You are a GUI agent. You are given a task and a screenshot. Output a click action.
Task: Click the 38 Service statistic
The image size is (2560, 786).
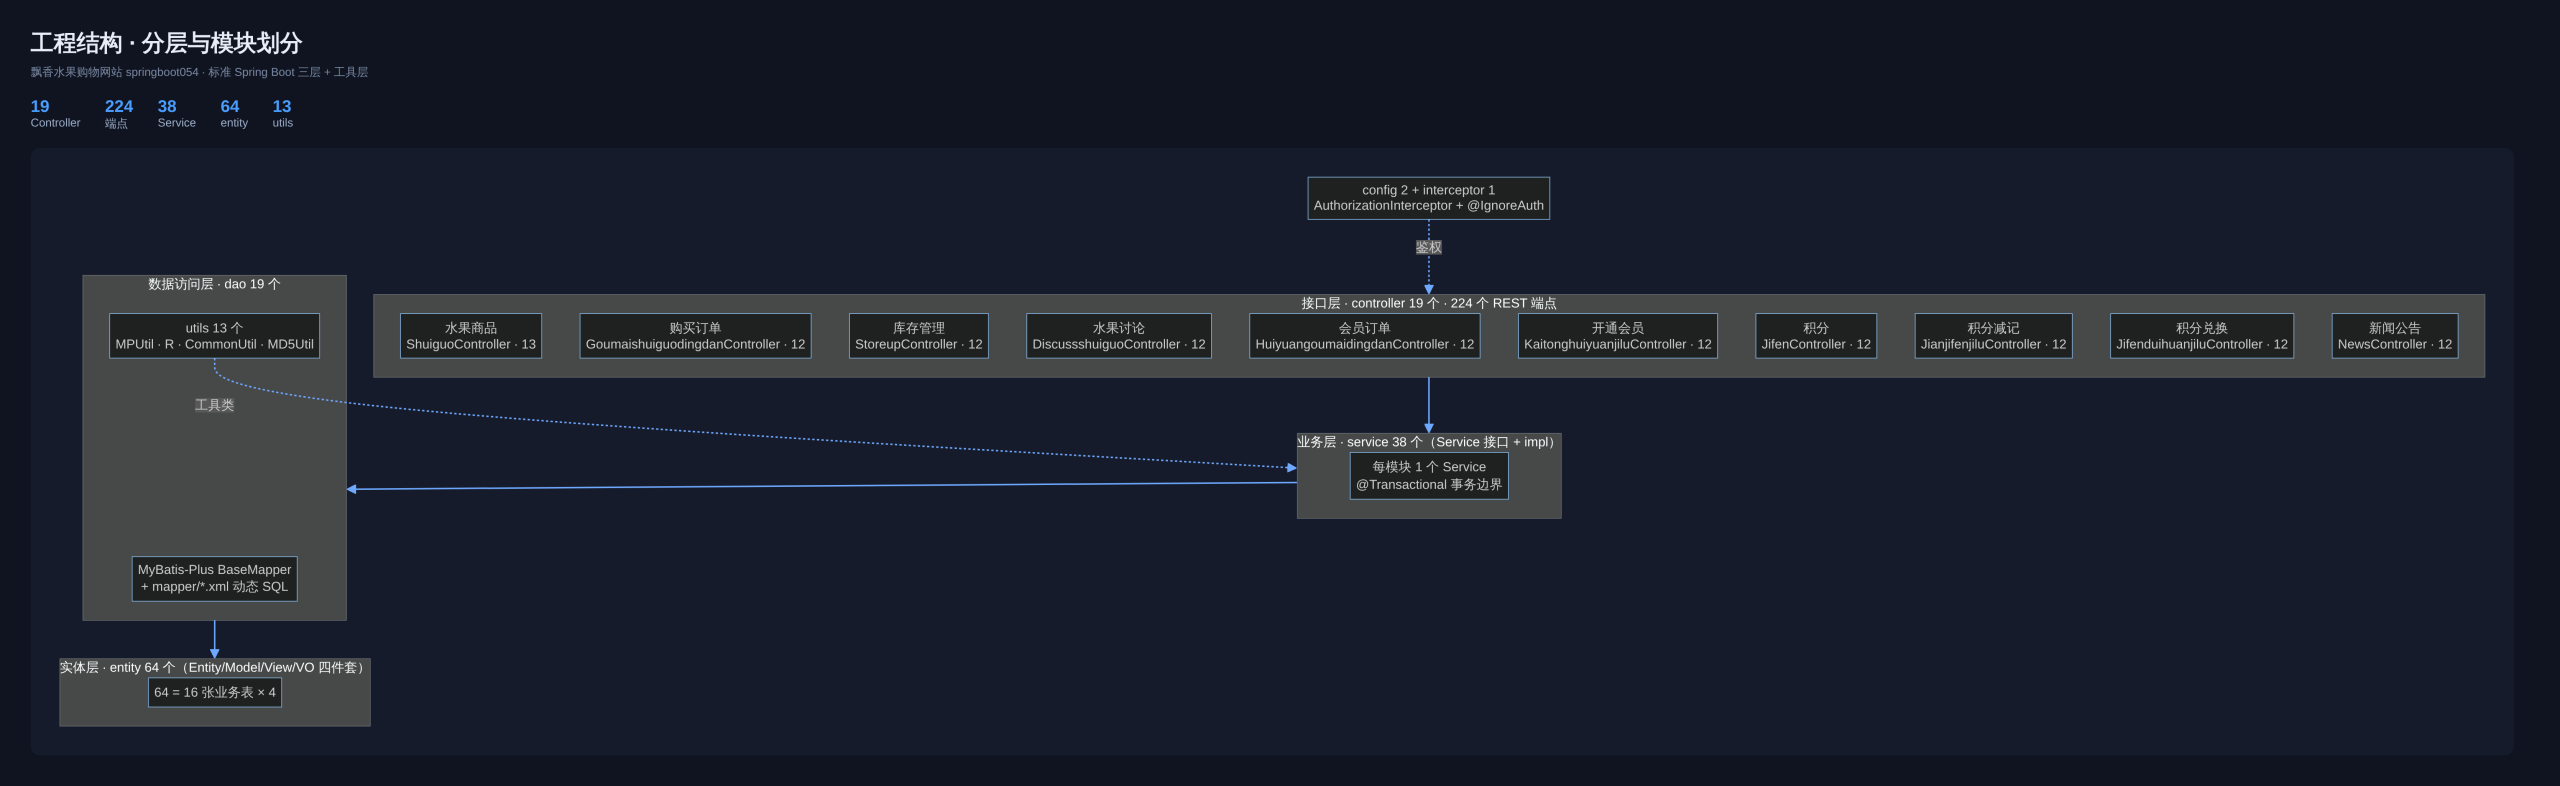176,114
